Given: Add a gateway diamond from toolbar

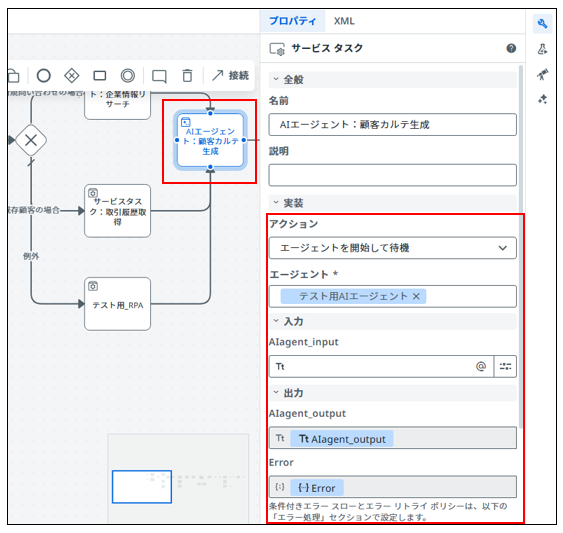Looking at the screenshot, I should tap(71, 76).
